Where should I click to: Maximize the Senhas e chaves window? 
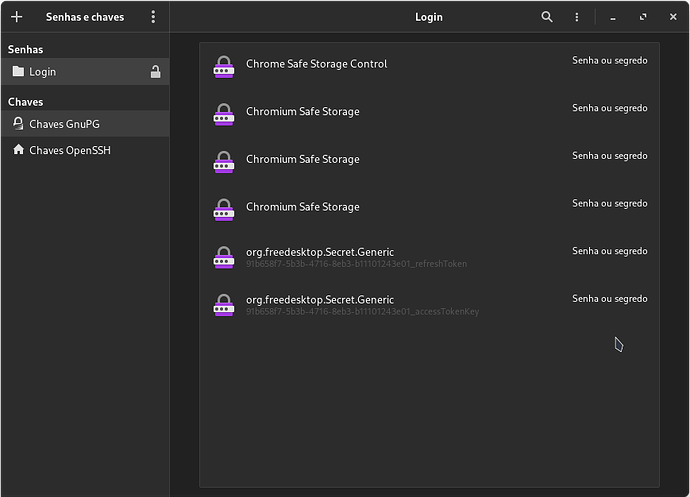[642, 17]
